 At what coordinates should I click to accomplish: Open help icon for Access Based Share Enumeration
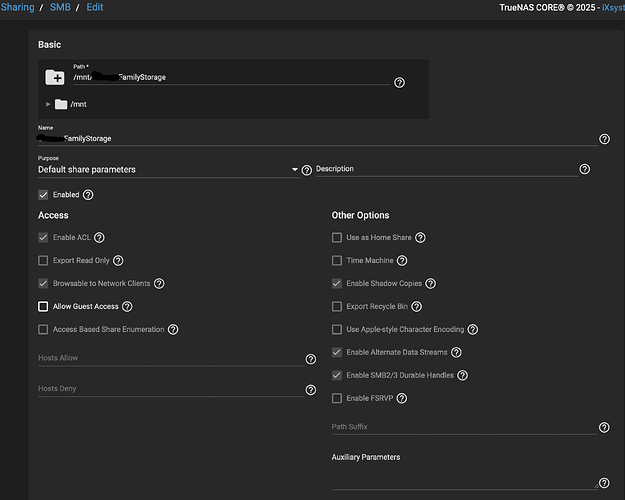point(173,330)
